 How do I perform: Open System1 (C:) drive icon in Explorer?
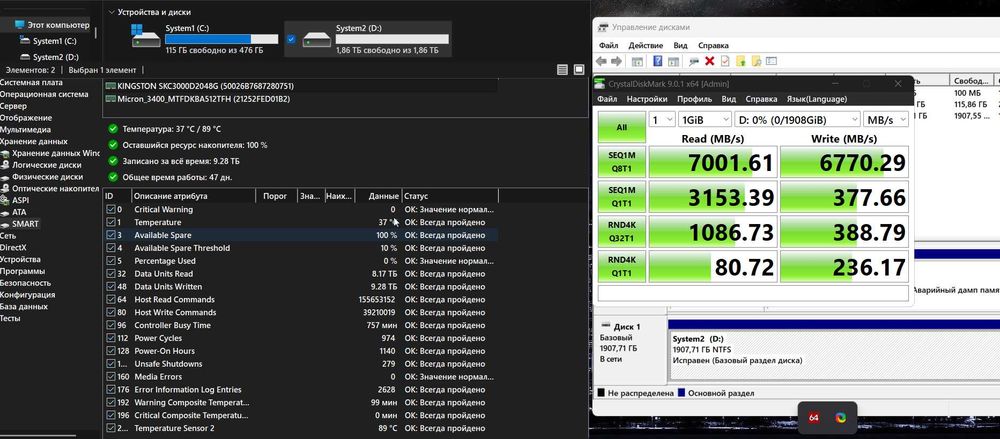[x=146, y=36]
